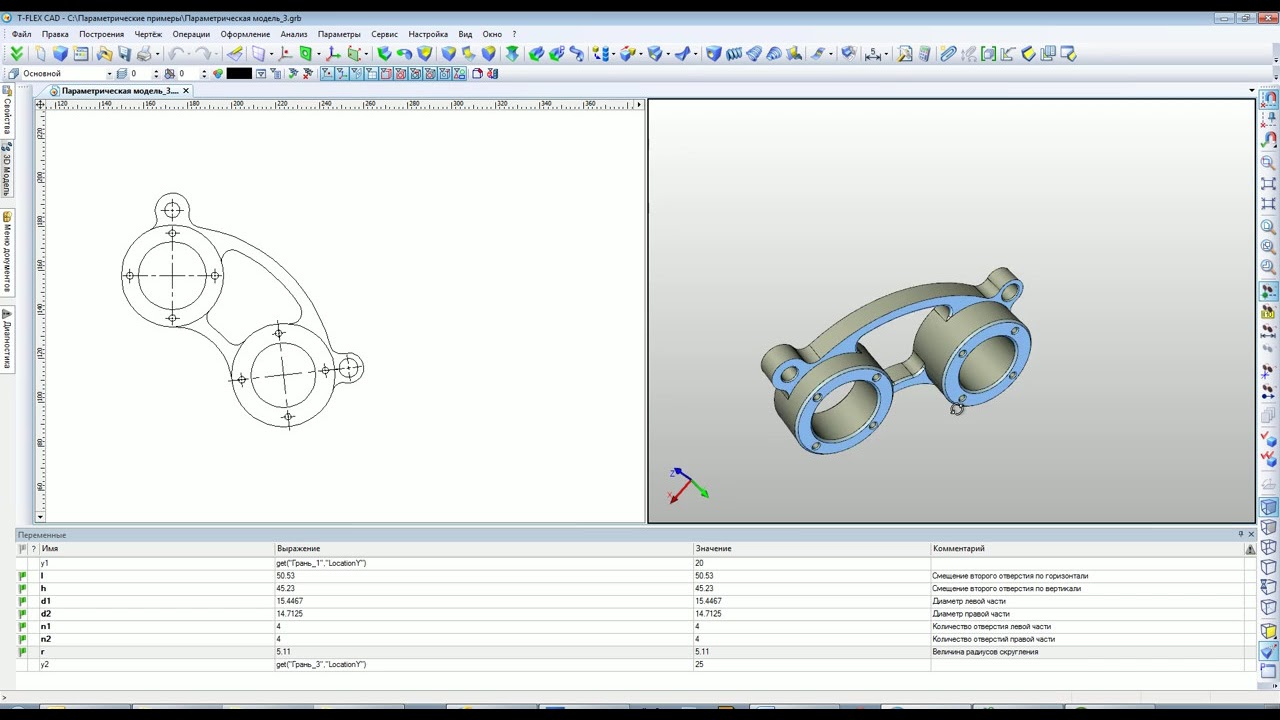
Task: Select comment Диаметр левой части
Action: tap(969, 601)
